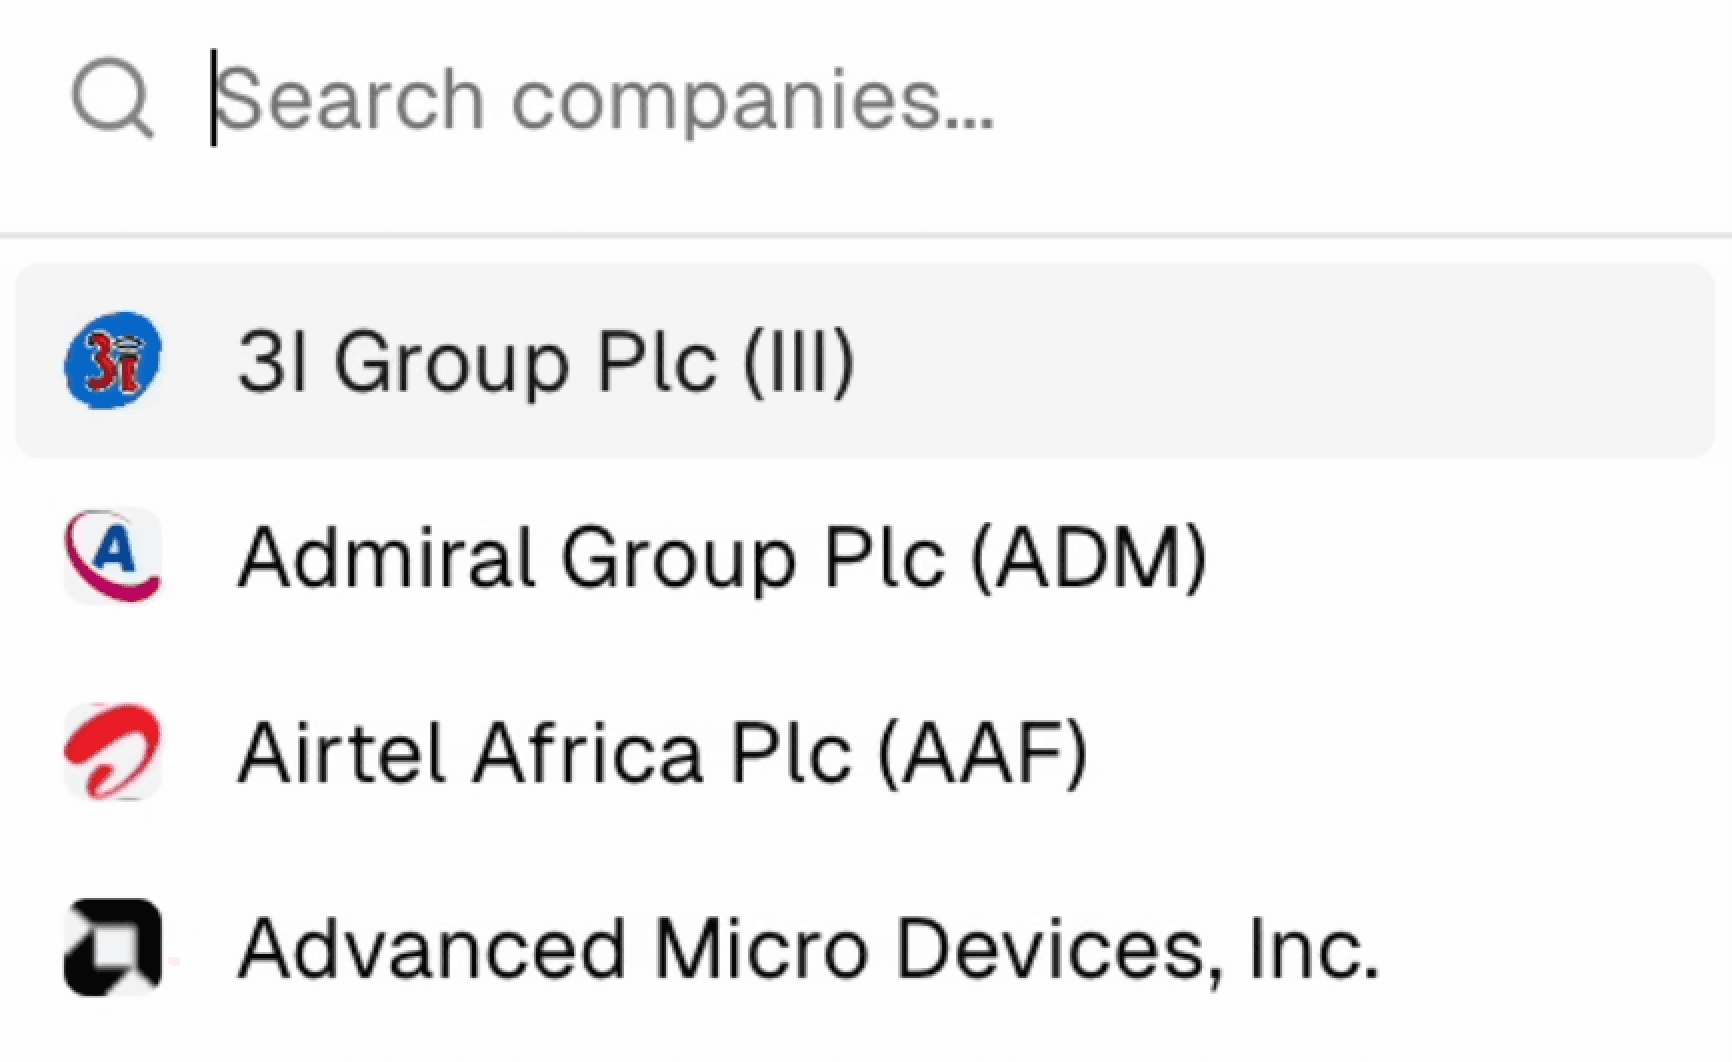Click the red Airtel Africa logo
This screenshot has width=1732, height=1062.
pyautogui.click(x=112, y=752)
